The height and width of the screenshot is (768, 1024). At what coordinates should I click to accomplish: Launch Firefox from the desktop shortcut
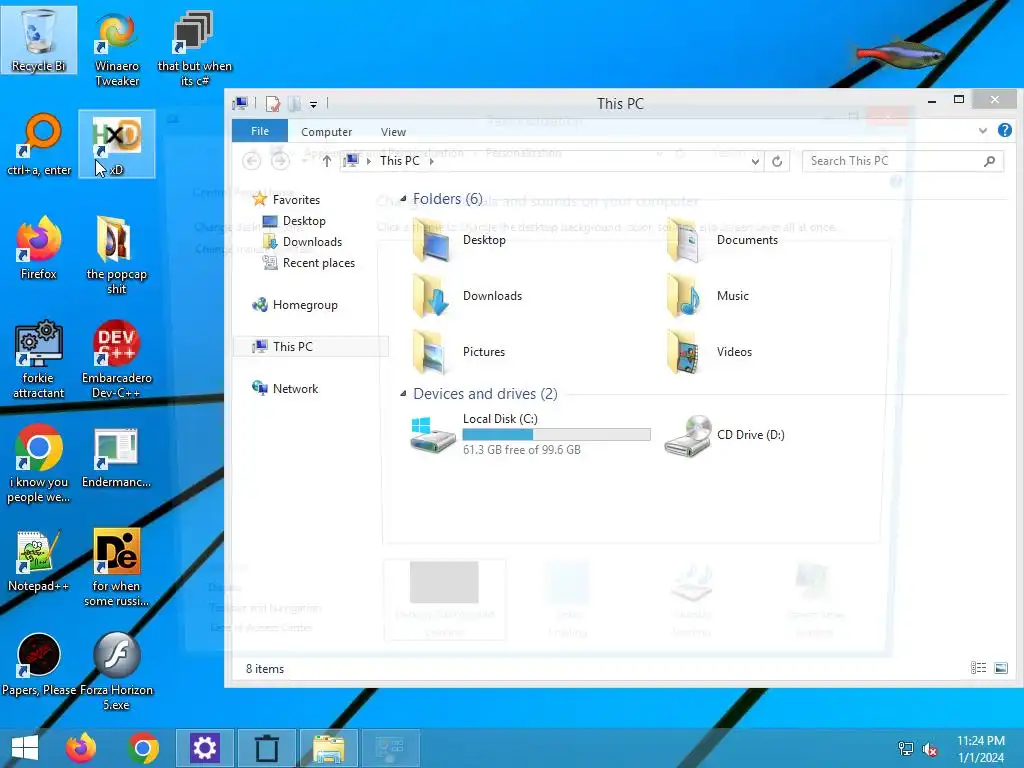pyautogui.click(x=39, y=248)
